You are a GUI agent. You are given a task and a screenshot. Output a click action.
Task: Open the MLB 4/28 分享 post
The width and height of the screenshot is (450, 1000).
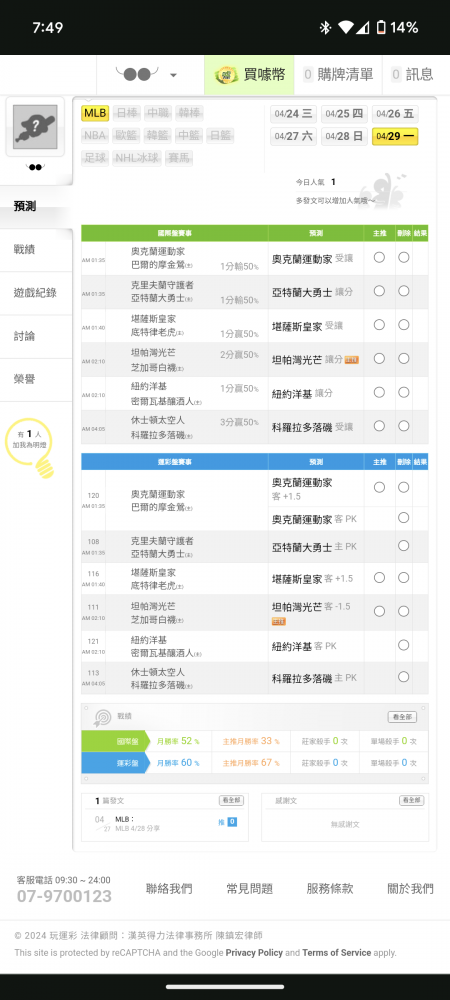(x=138, y=828)
